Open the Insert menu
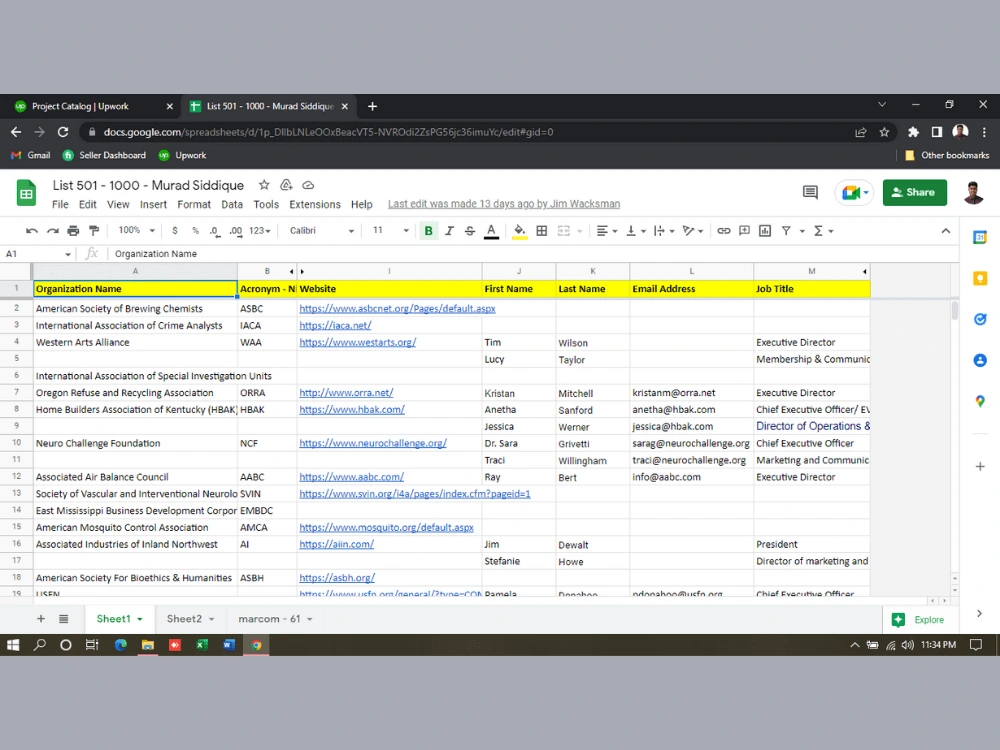 point(153,205)
